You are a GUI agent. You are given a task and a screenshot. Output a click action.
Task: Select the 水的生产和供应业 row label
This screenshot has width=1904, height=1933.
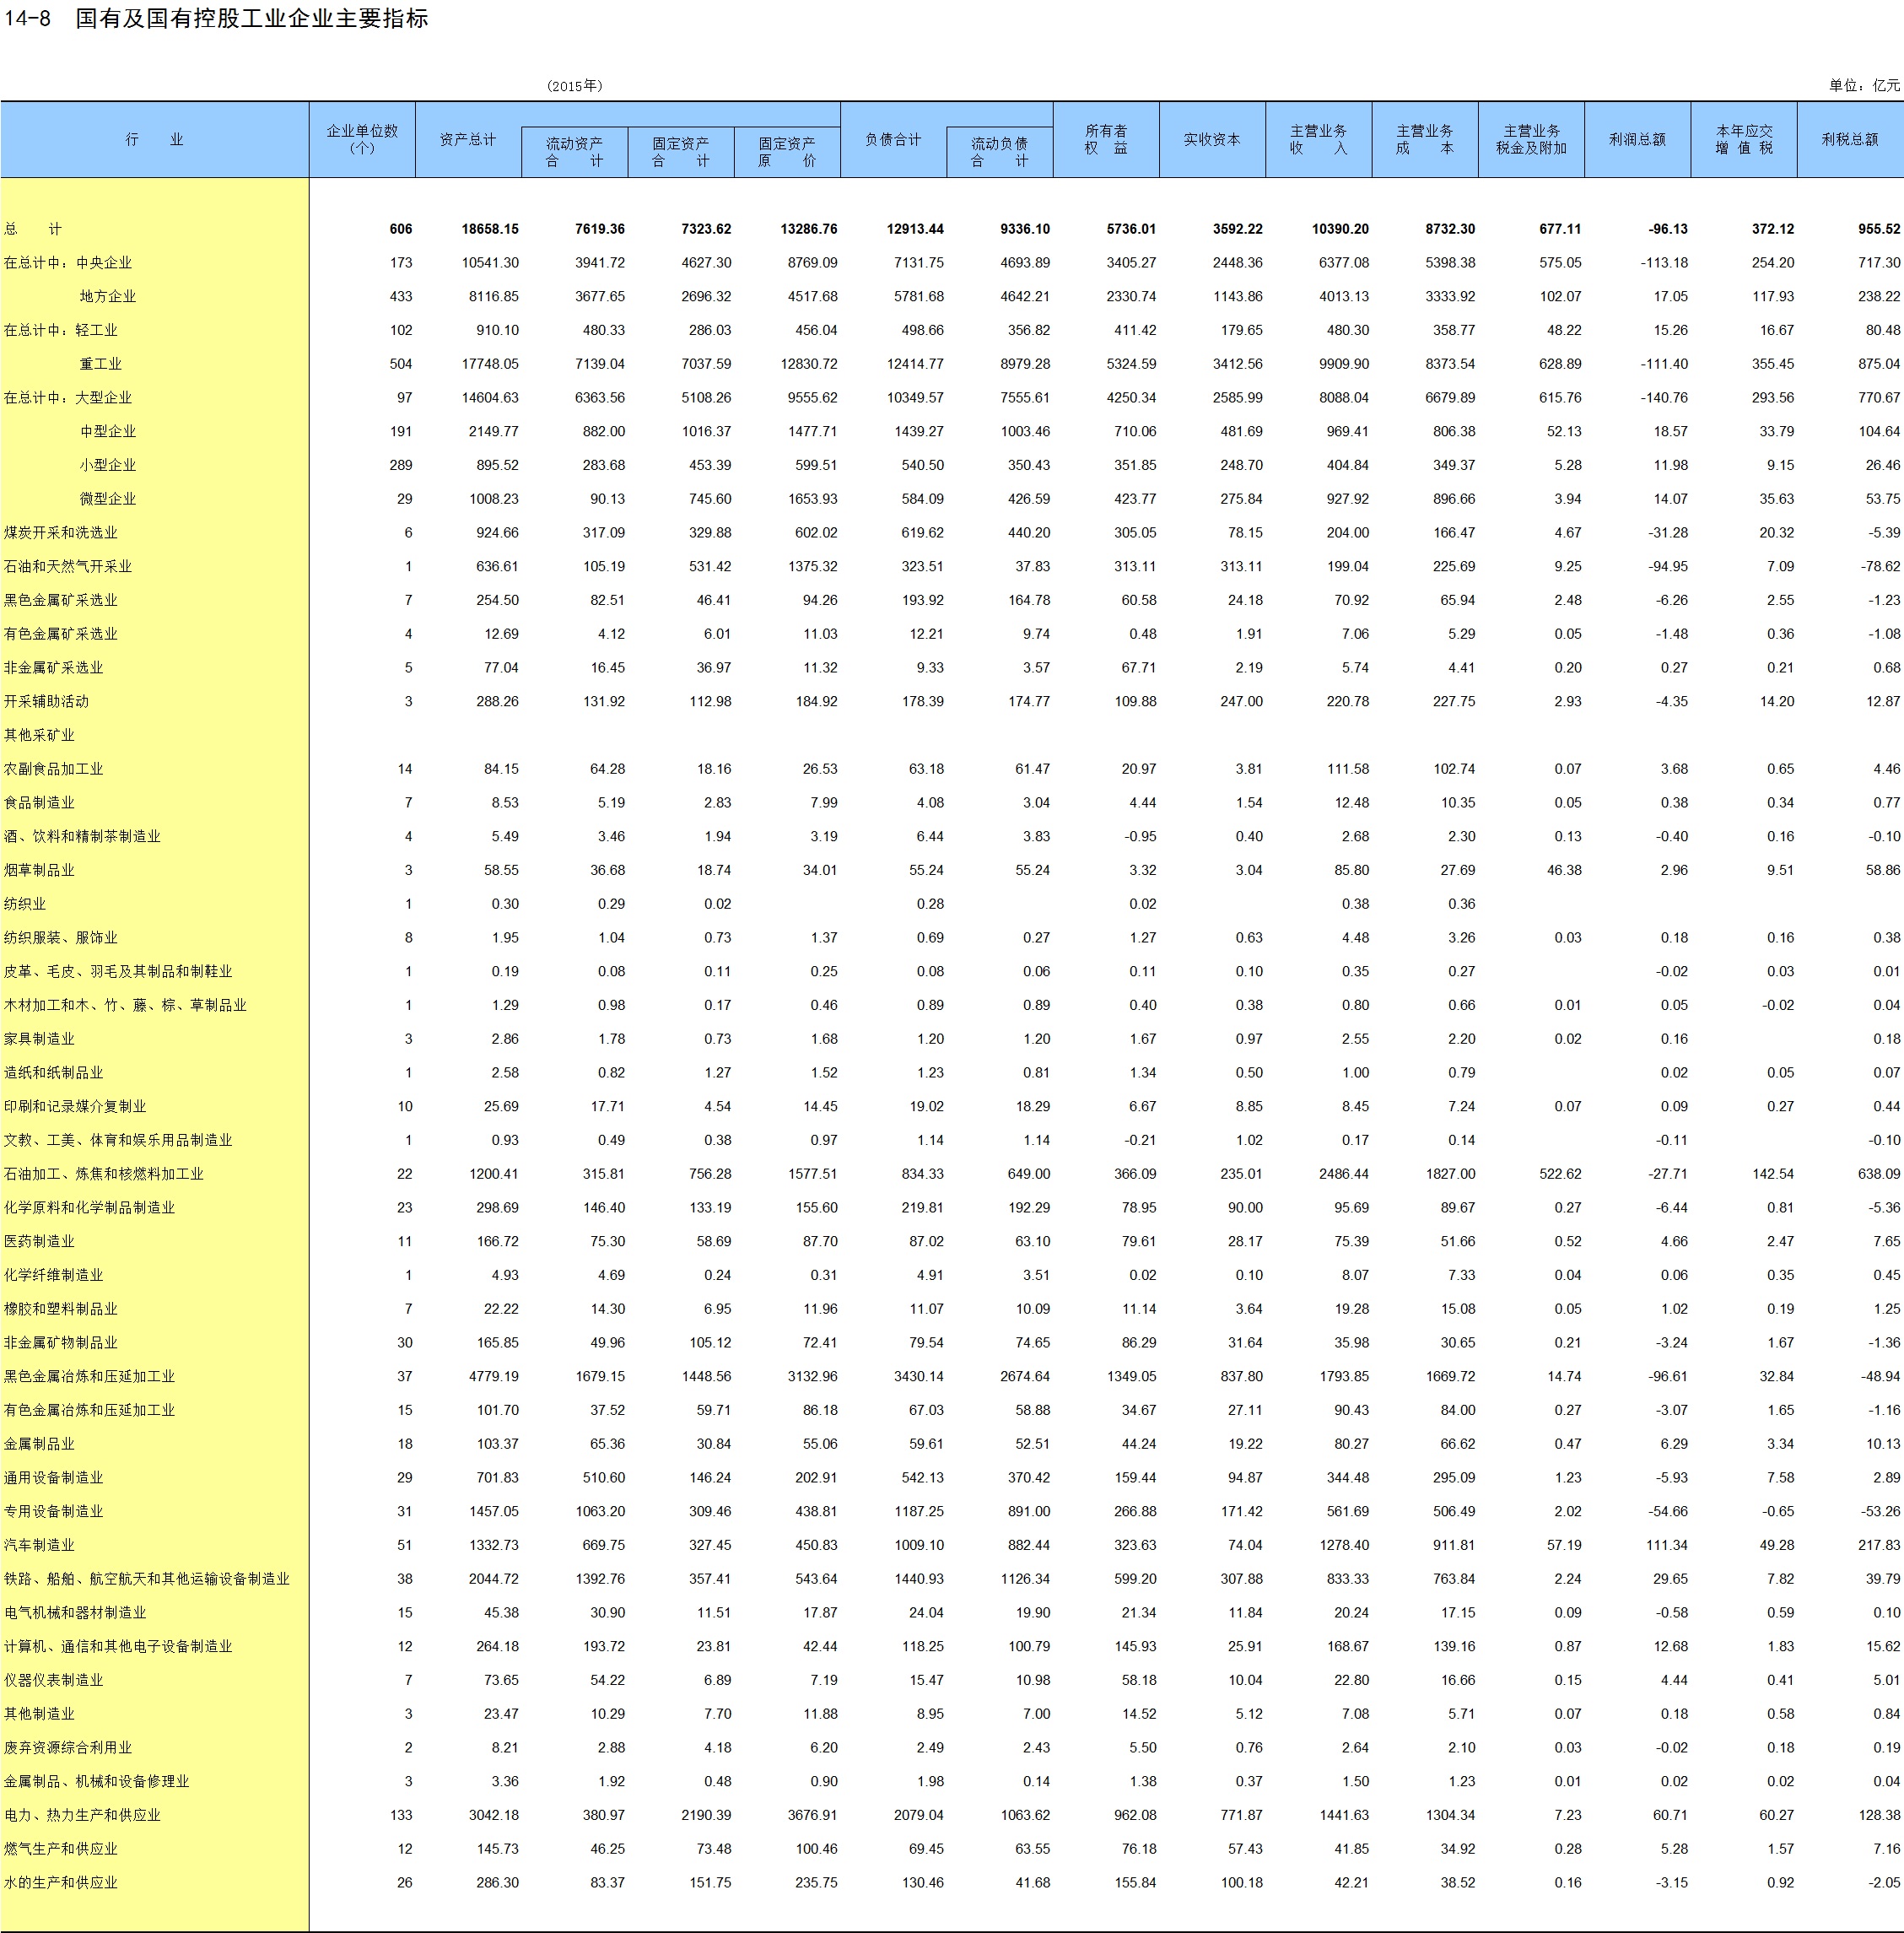click(x=60, y=1882)
